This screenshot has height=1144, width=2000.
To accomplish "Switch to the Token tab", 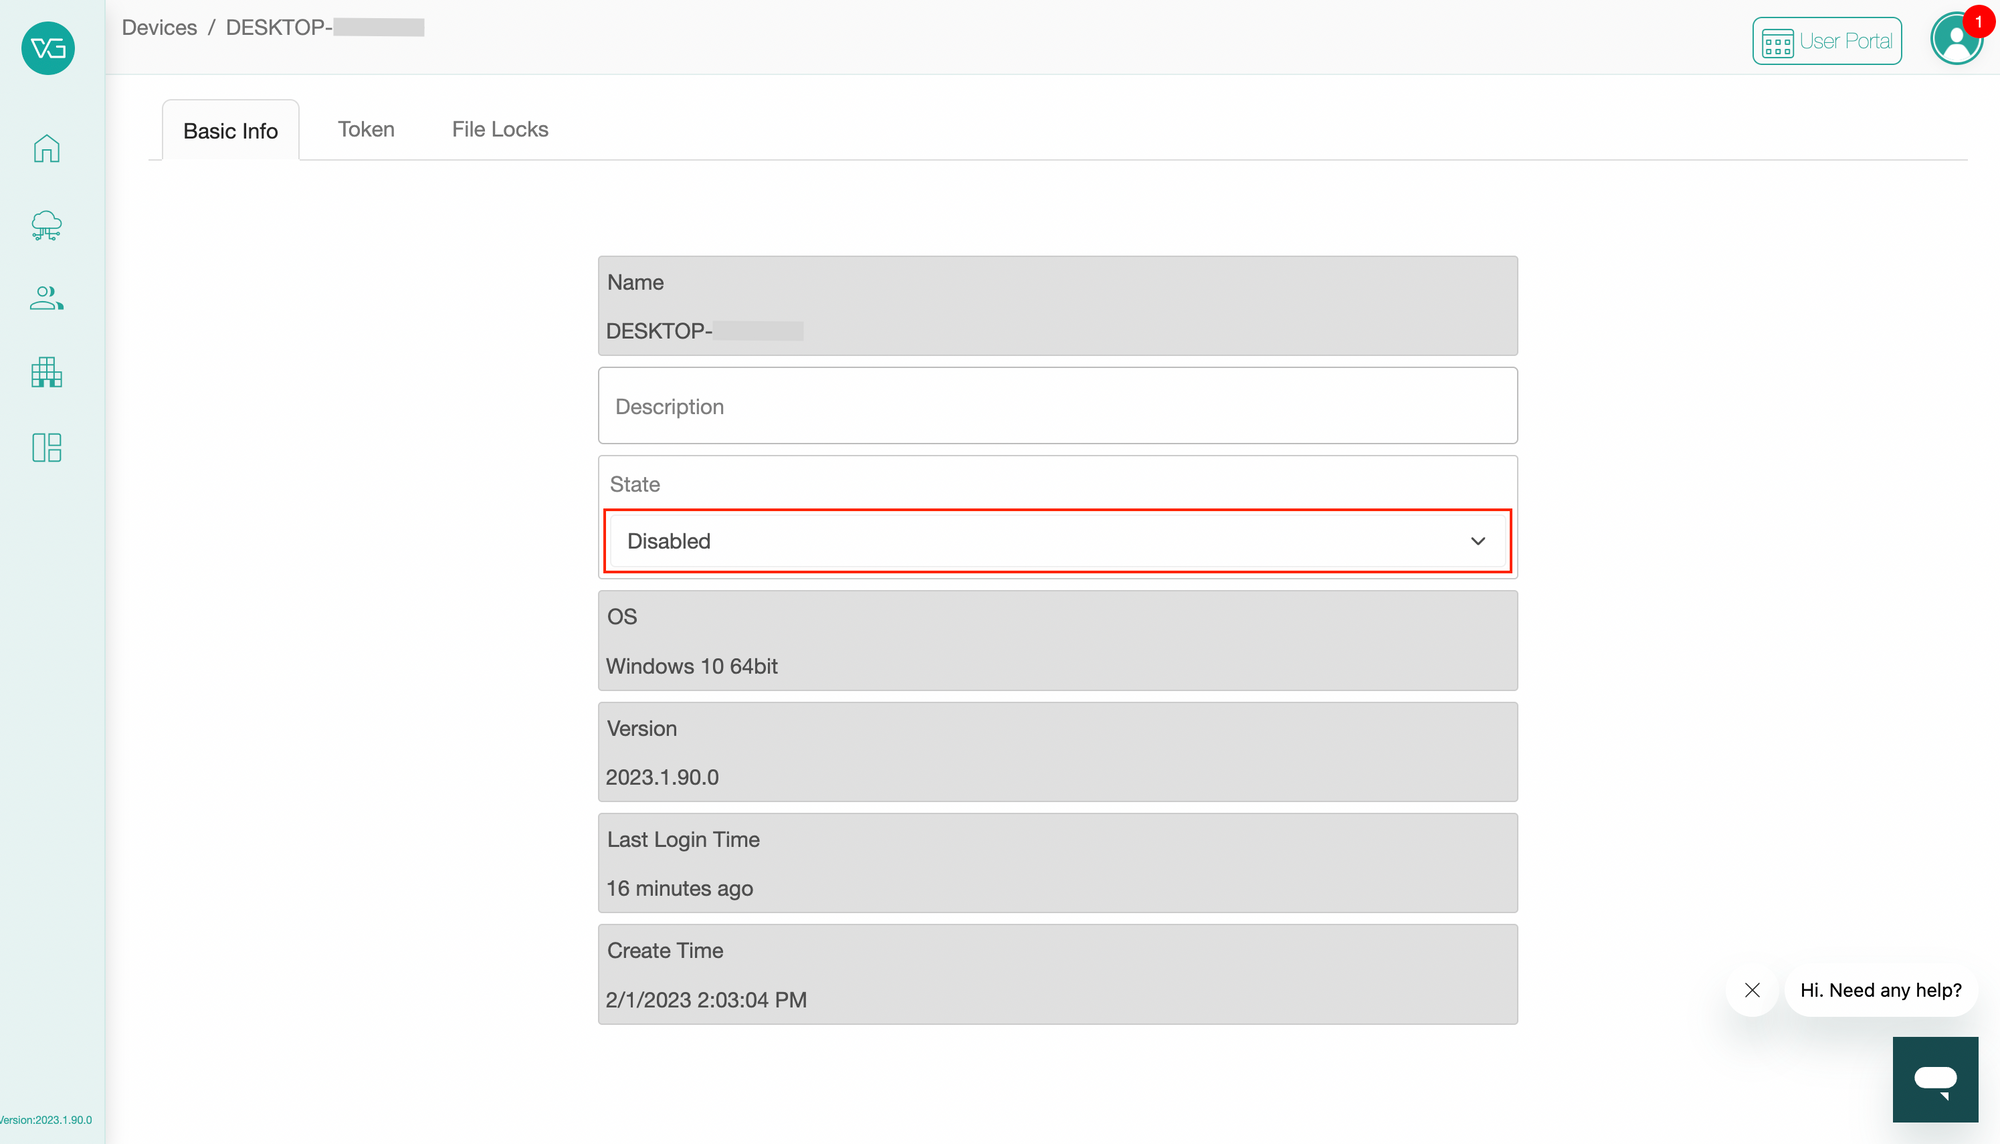I will pyautogui.click(x=366, y=129).
